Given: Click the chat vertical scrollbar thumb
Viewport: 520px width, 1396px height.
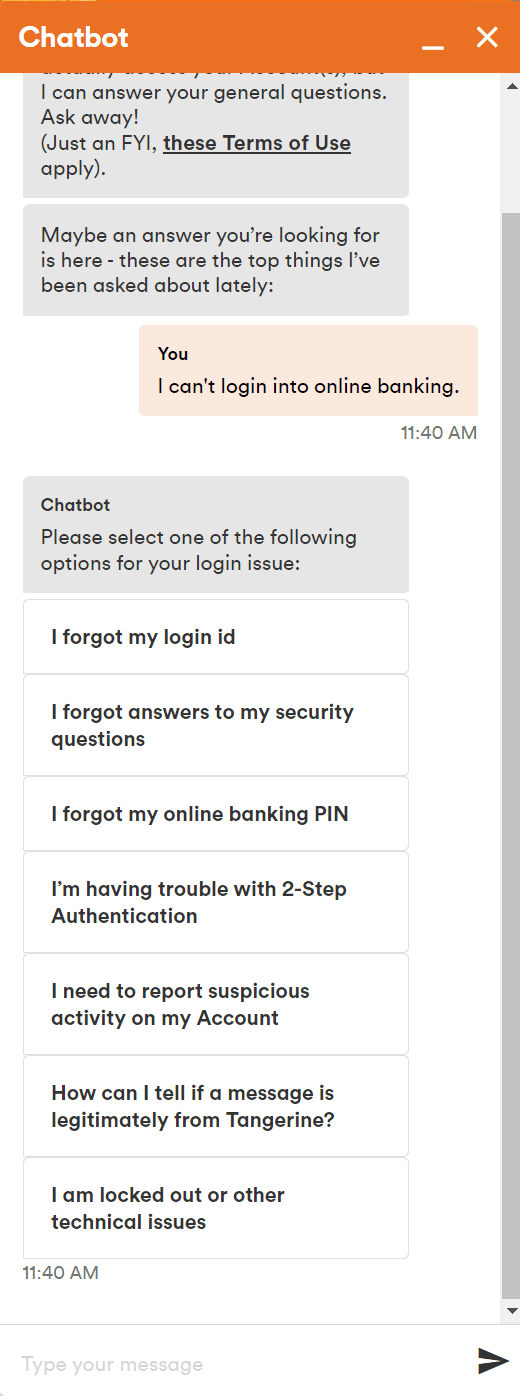Looking at the screenshot, I should coord(511,750).
